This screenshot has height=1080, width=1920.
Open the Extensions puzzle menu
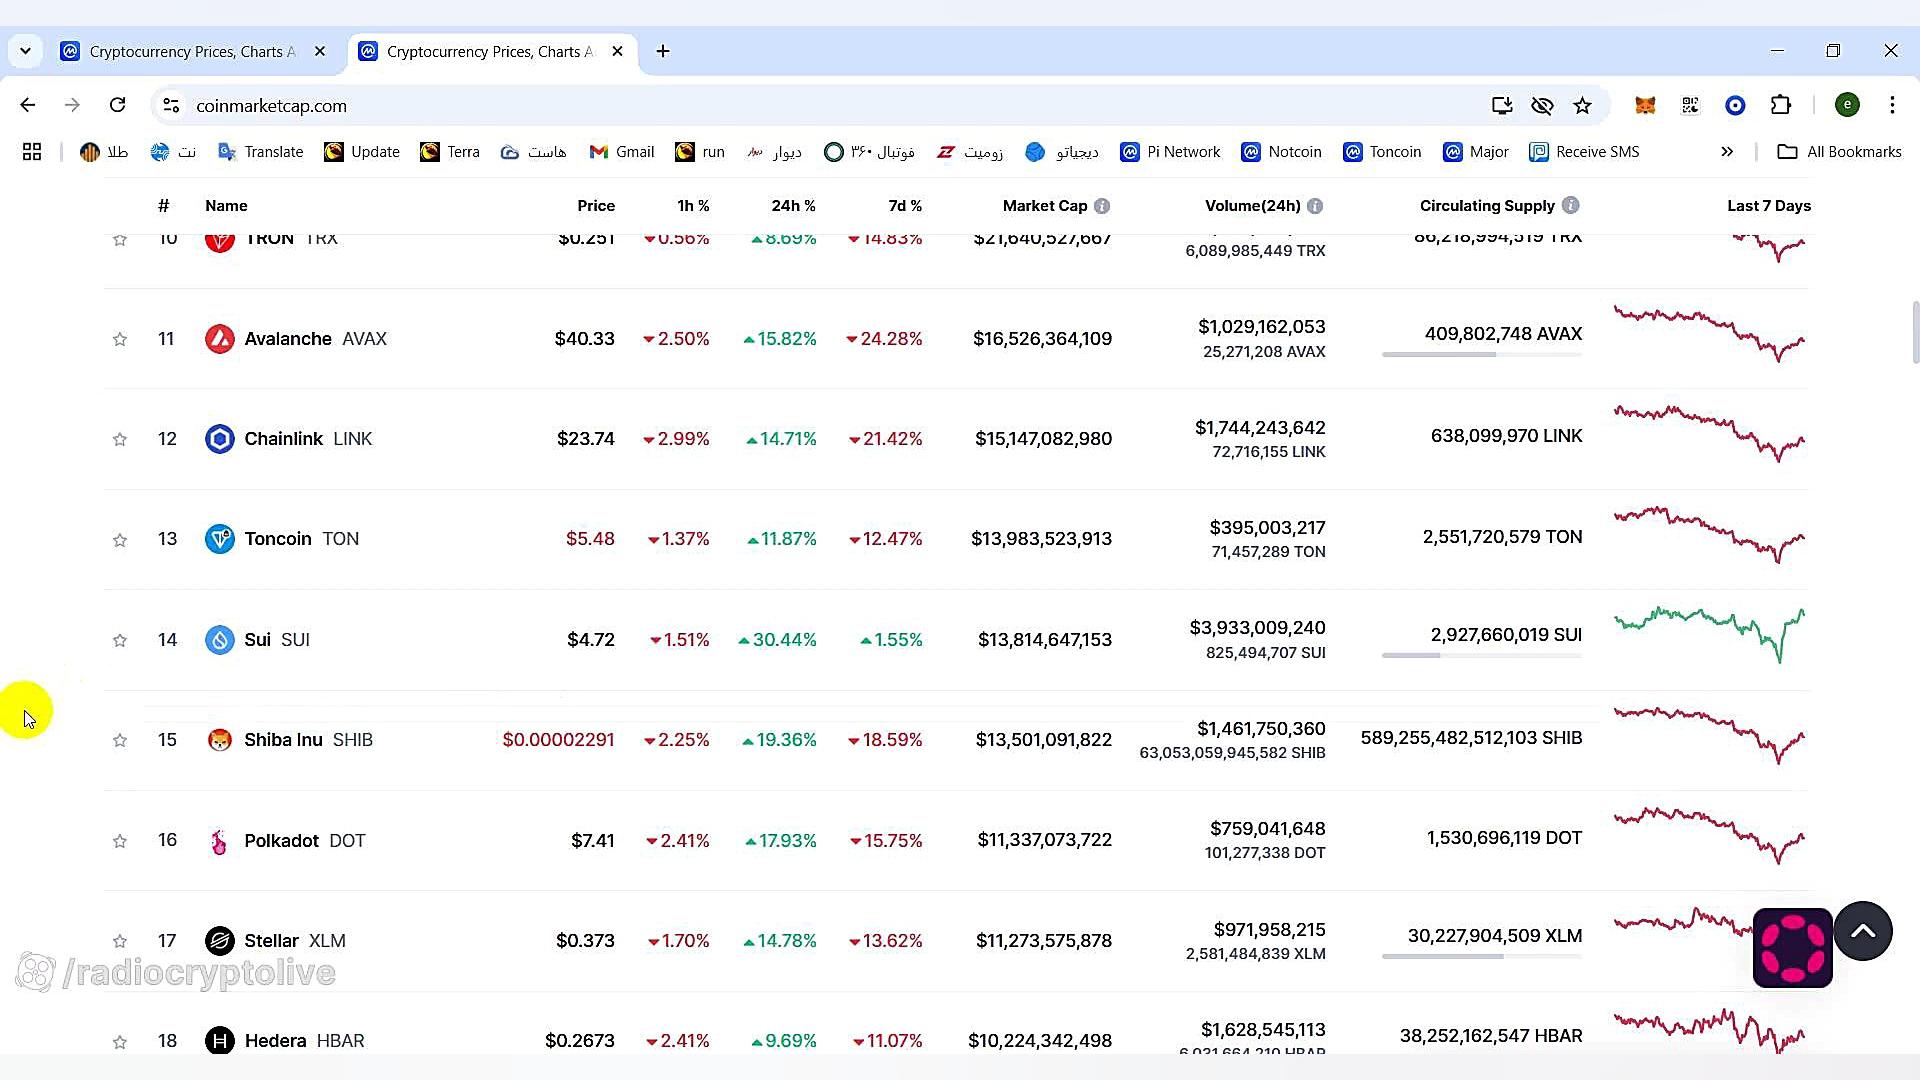coord(1781,105)
